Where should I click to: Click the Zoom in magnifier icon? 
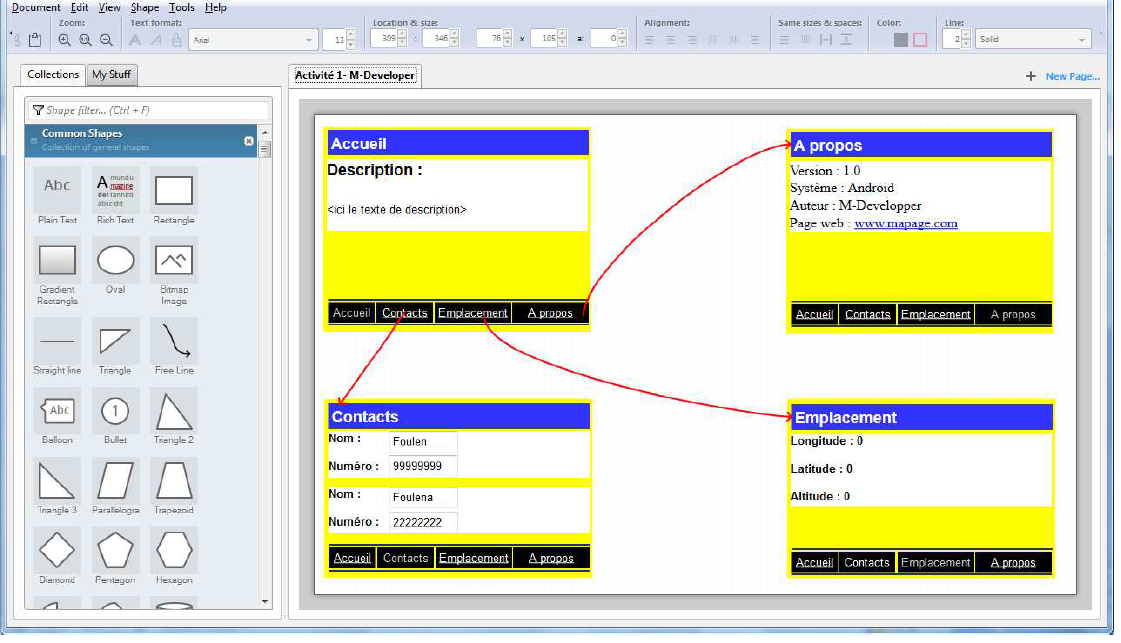[64, 40]
